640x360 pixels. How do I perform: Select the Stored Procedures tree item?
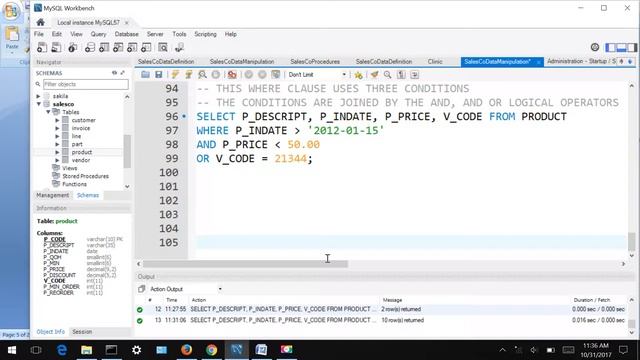pos(85,176)
